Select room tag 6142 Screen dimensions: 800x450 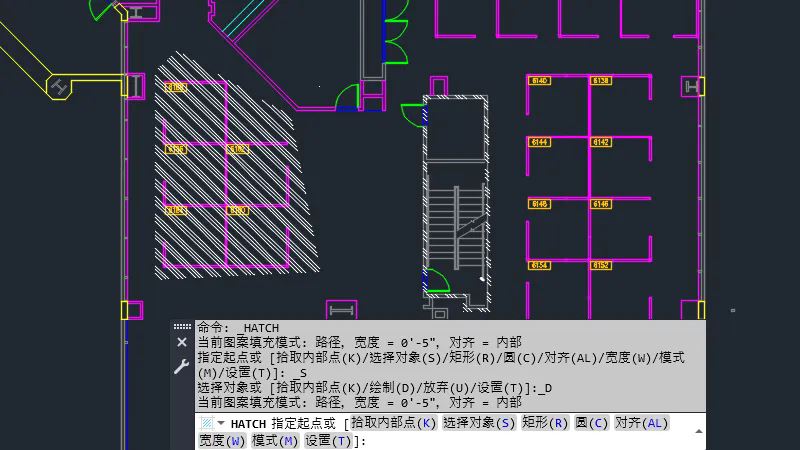point(601,142)
